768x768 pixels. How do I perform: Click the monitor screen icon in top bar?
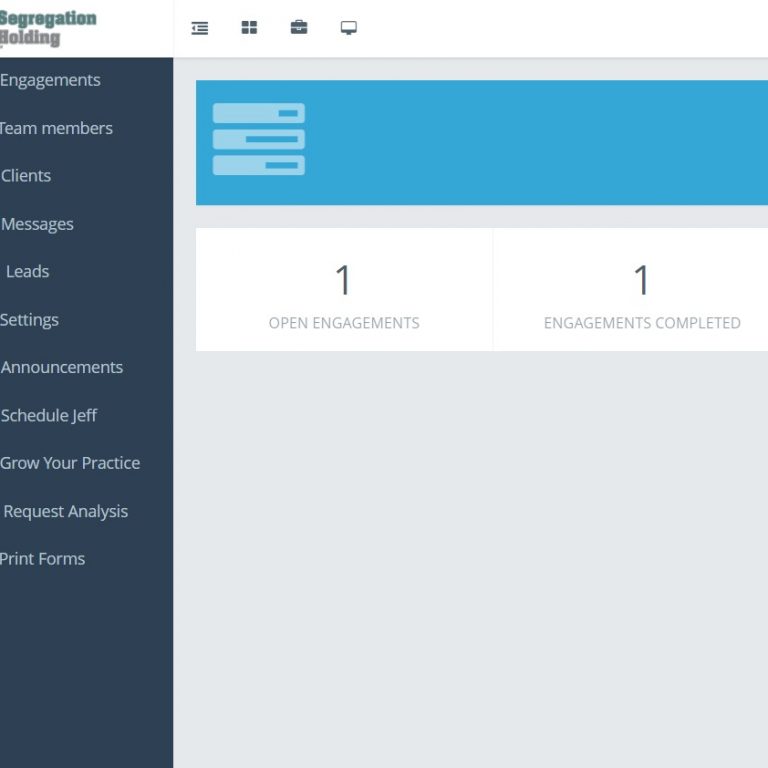tap(348, 28)
